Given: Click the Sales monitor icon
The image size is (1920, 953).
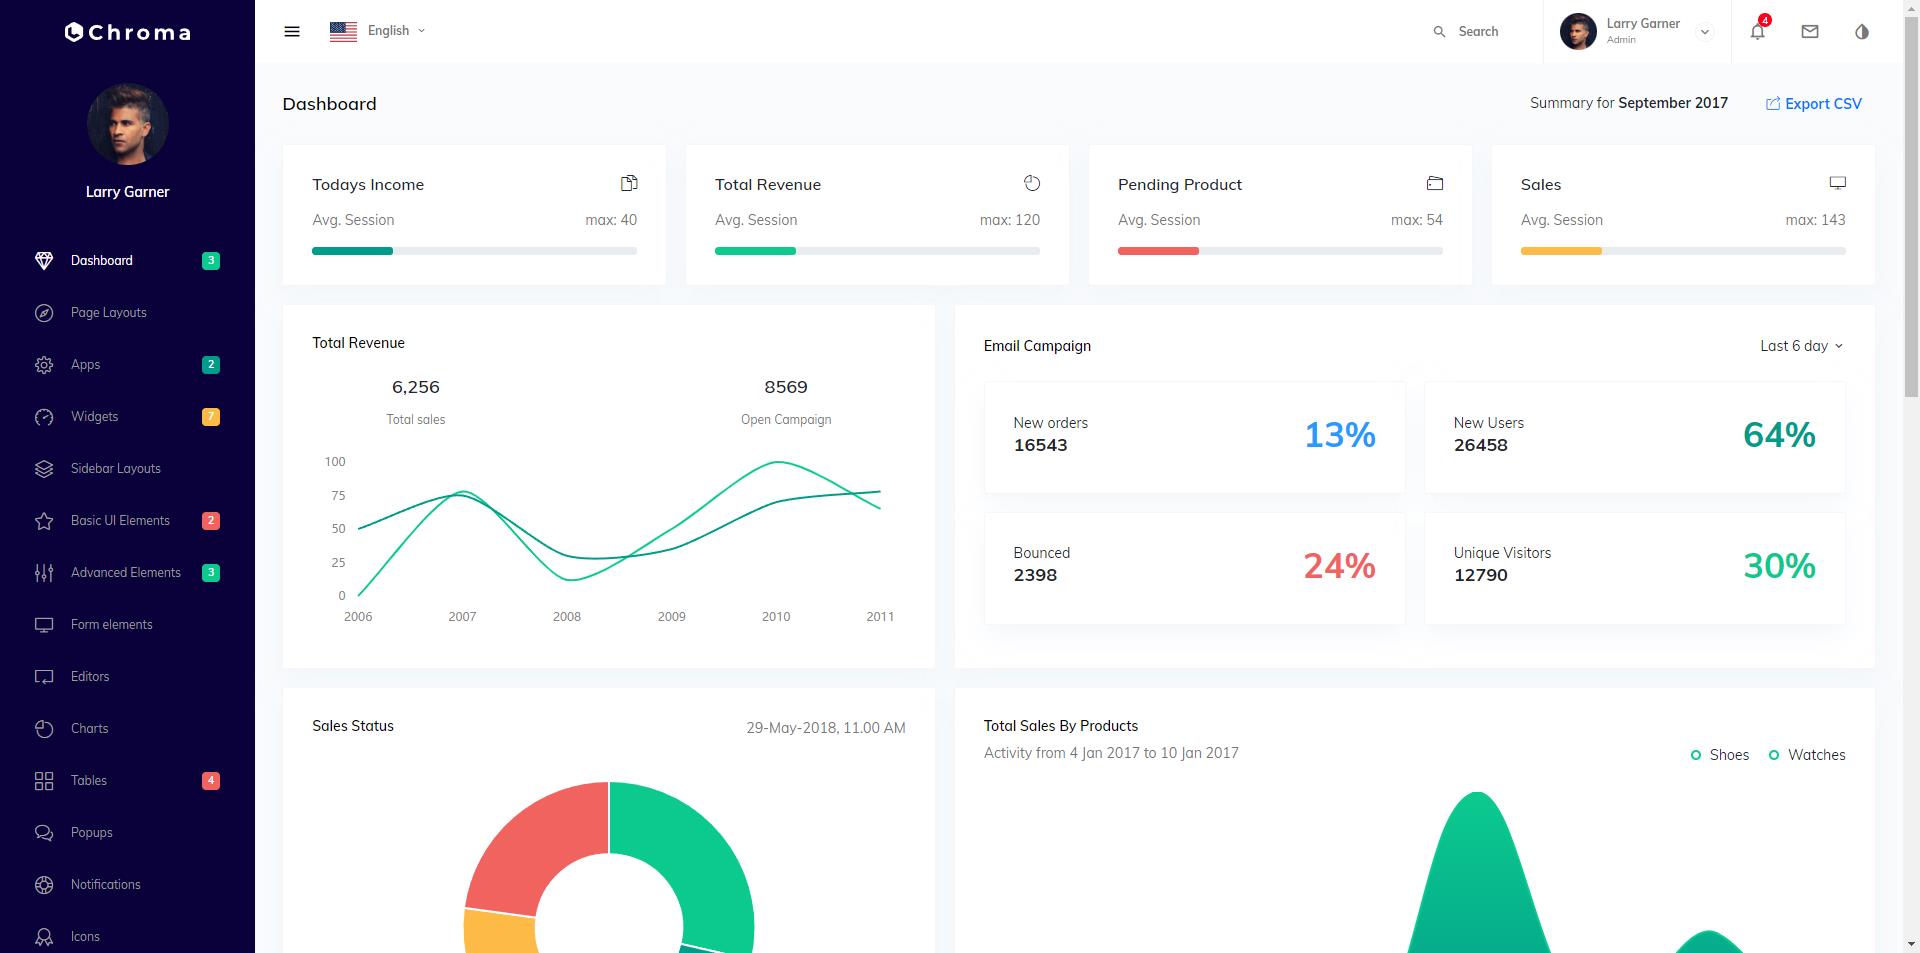Looking at the screenshot, I should tap(1838, 183).
